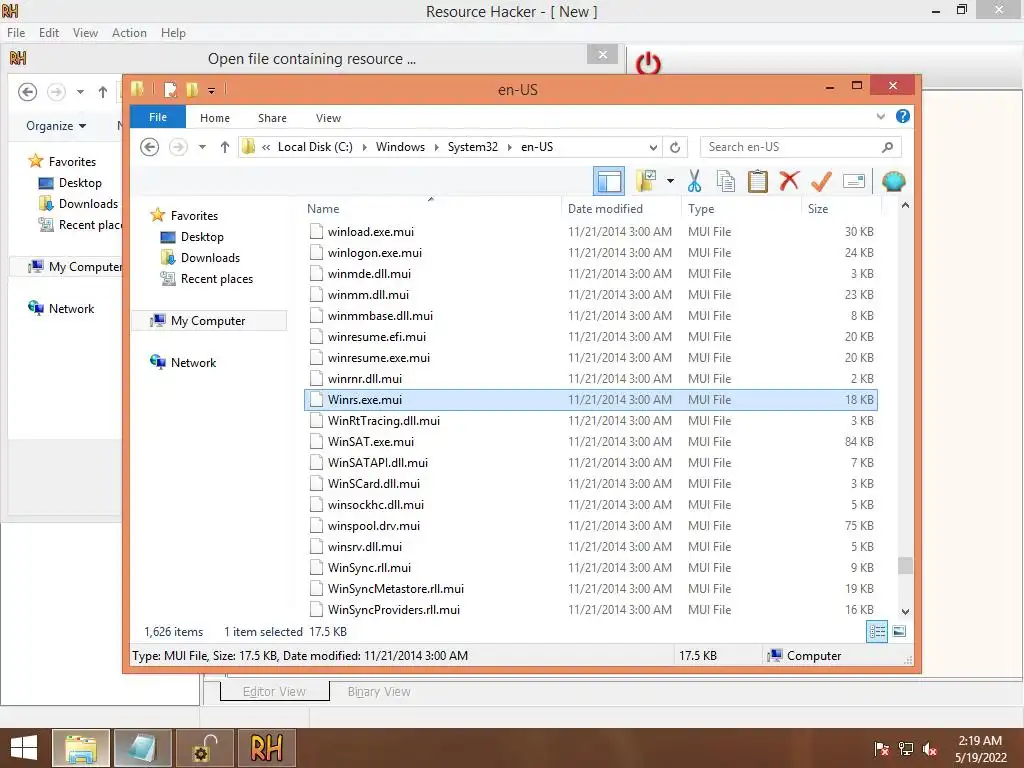1024x768 pixels.
Task: Click the search magnifier icon
Action: pyautogui.click(x=887, y=147)
